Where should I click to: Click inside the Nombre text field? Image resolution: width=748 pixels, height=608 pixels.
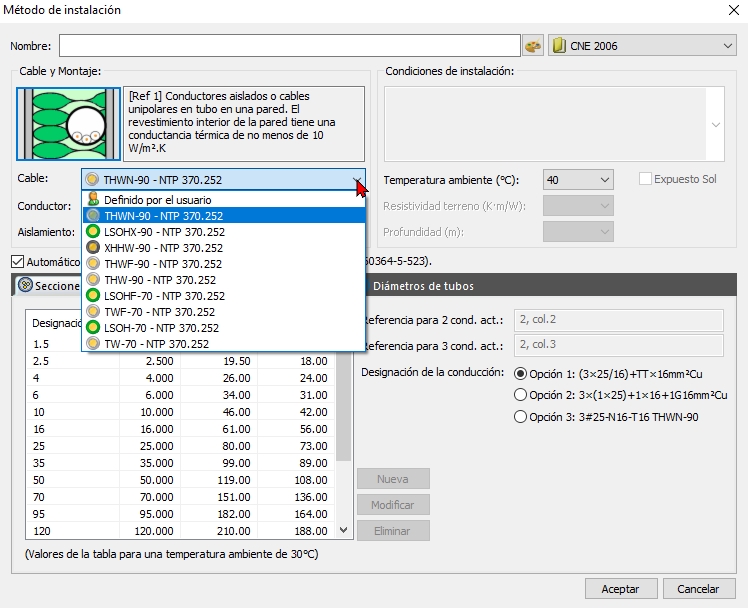click(289, 46)
